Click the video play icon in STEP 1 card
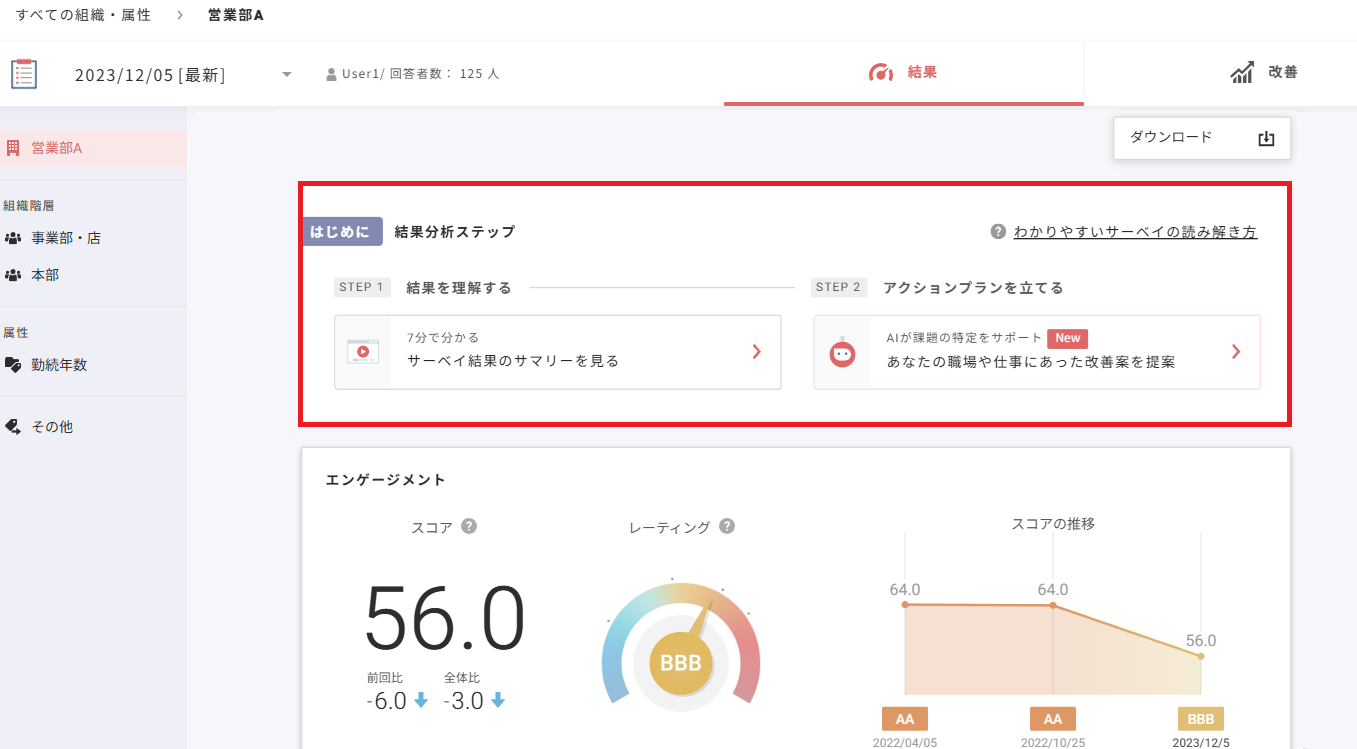 coord(362,352)
